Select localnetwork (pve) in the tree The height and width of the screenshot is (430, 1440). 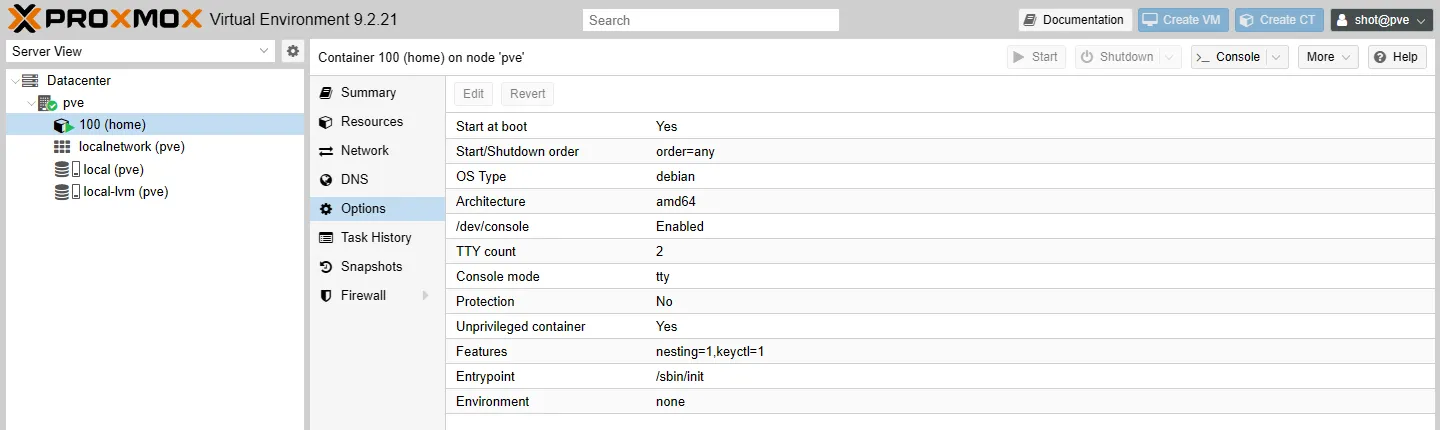coord(155,147)
